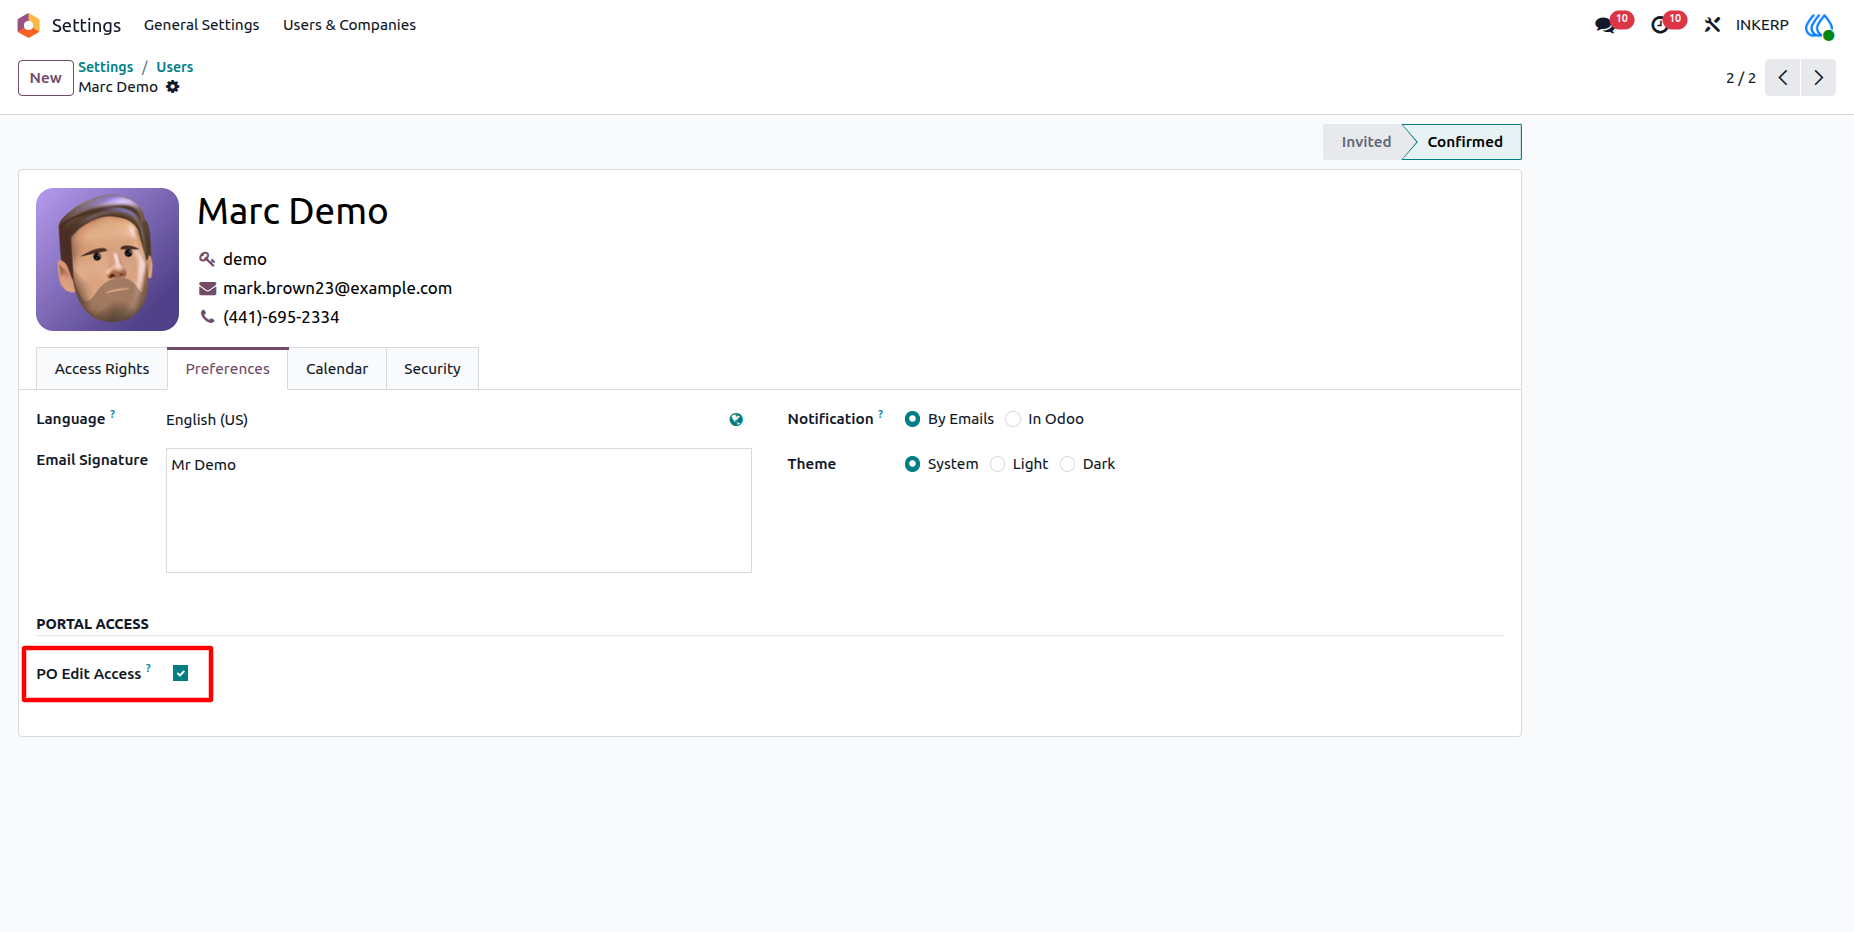
Task: Click the login field showing demo
Action: pos(245,259)
